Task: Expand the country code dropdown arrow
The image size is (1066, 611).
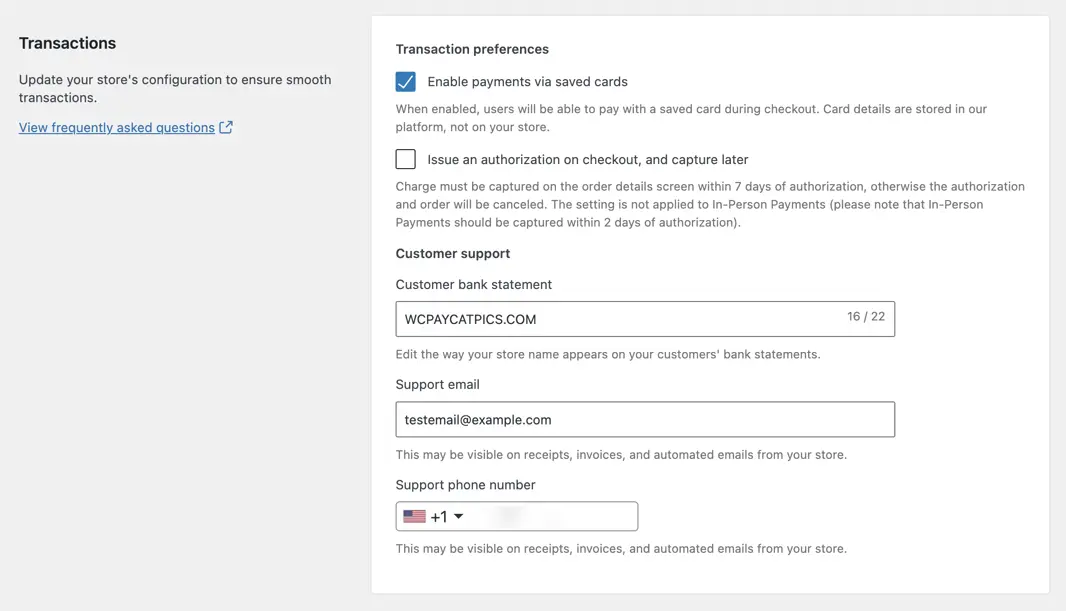Action: click(x=459, y=517)
